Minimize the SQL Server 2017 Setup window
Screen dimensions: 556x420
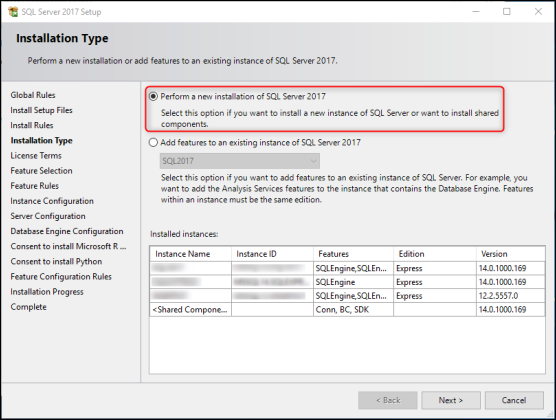(476, 11)
